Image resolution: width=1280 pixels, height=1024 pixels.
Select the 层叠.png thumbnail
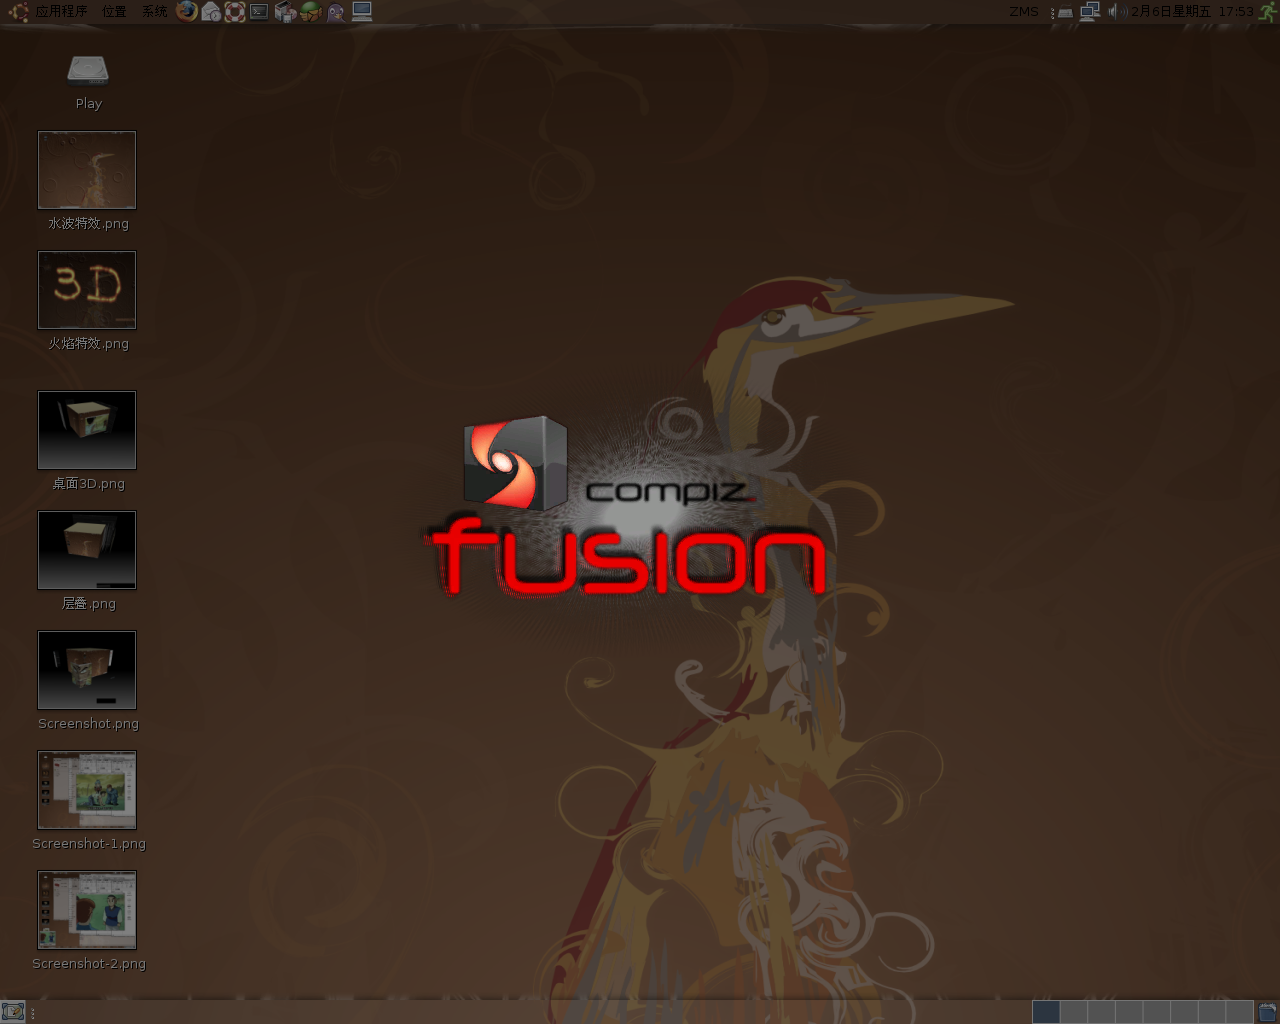(x=87, y=550)
